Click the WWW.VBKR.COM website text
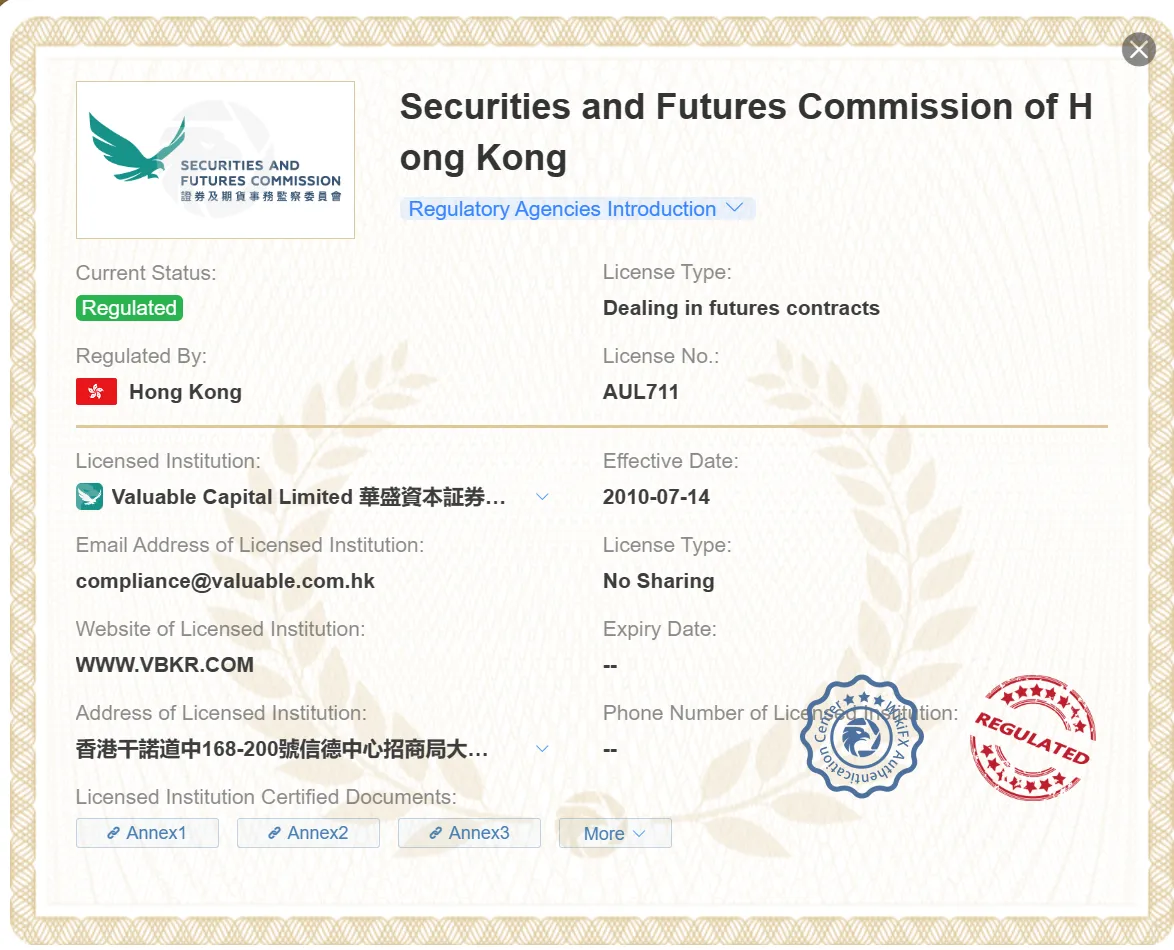Viewport: 1174px width, 950px height. [x=165, y=665]
